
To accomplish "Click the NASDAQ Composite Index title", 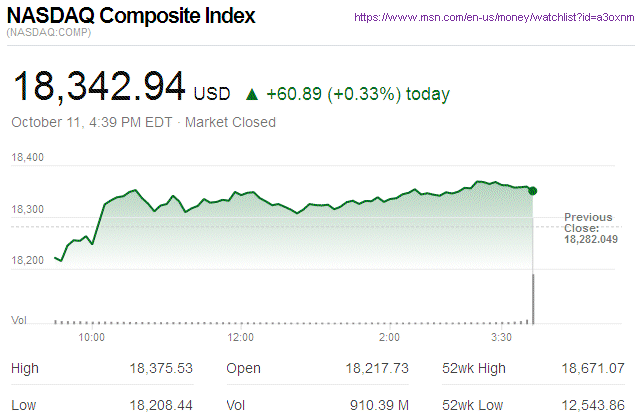I will (131, 17).
